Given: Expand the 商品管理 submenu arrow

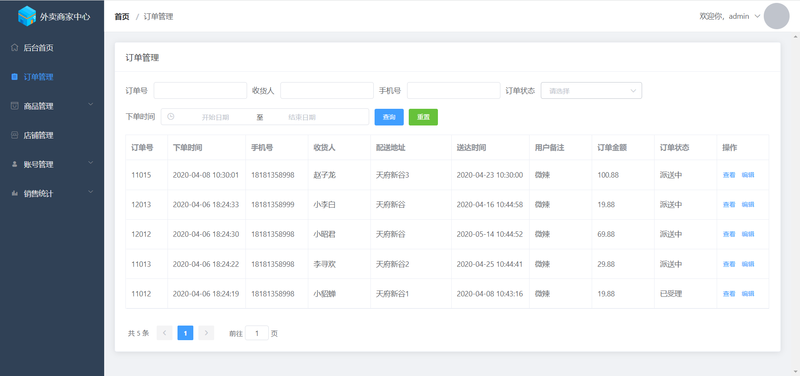Looking at the screenshot, I should click(x=91, y=105).
